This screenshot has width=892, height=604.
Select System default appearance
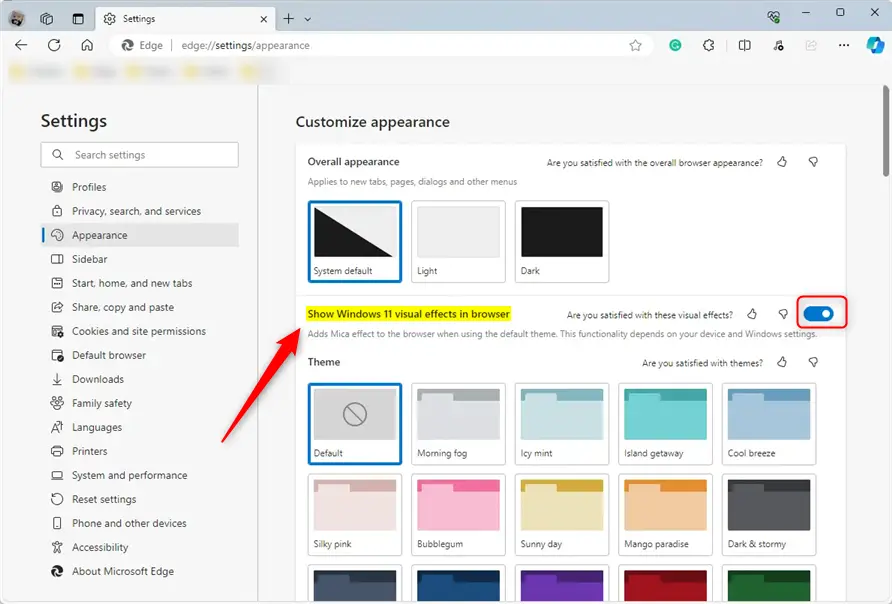(x=355, y=241)
